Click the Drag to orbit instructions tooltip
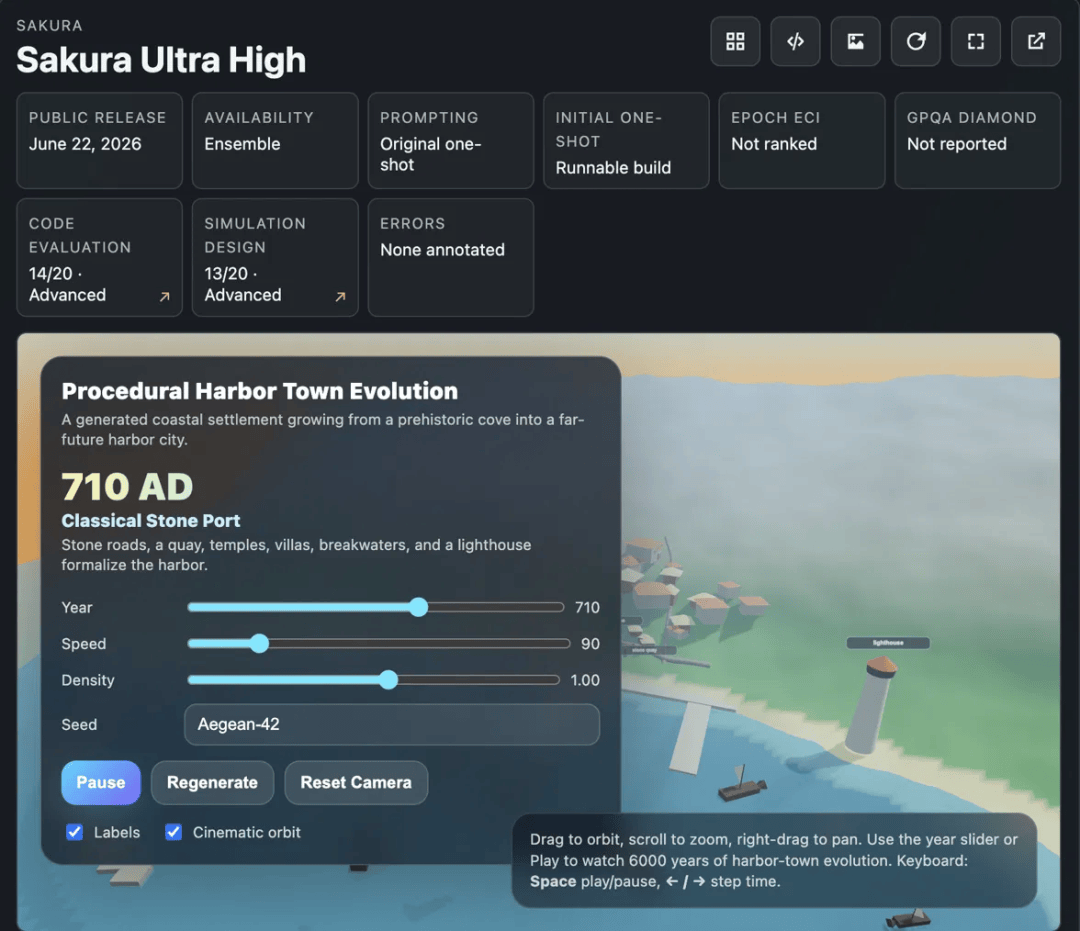 [x=774, y=860]
